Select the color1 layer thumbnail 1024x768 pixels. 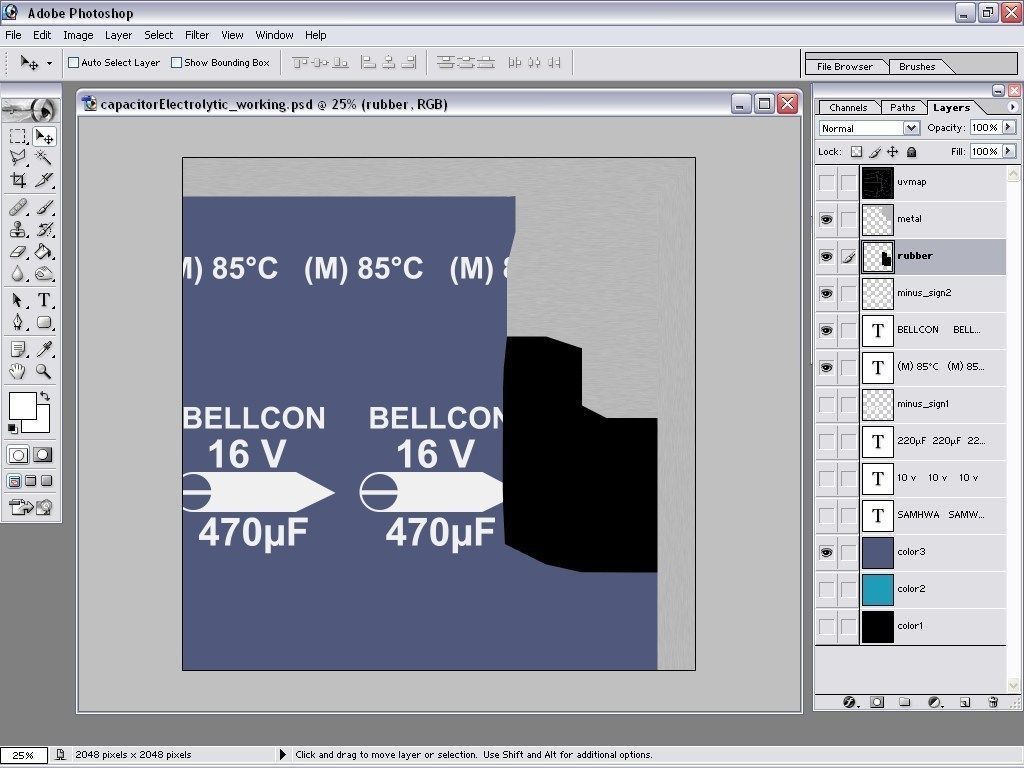pos(878,626)
